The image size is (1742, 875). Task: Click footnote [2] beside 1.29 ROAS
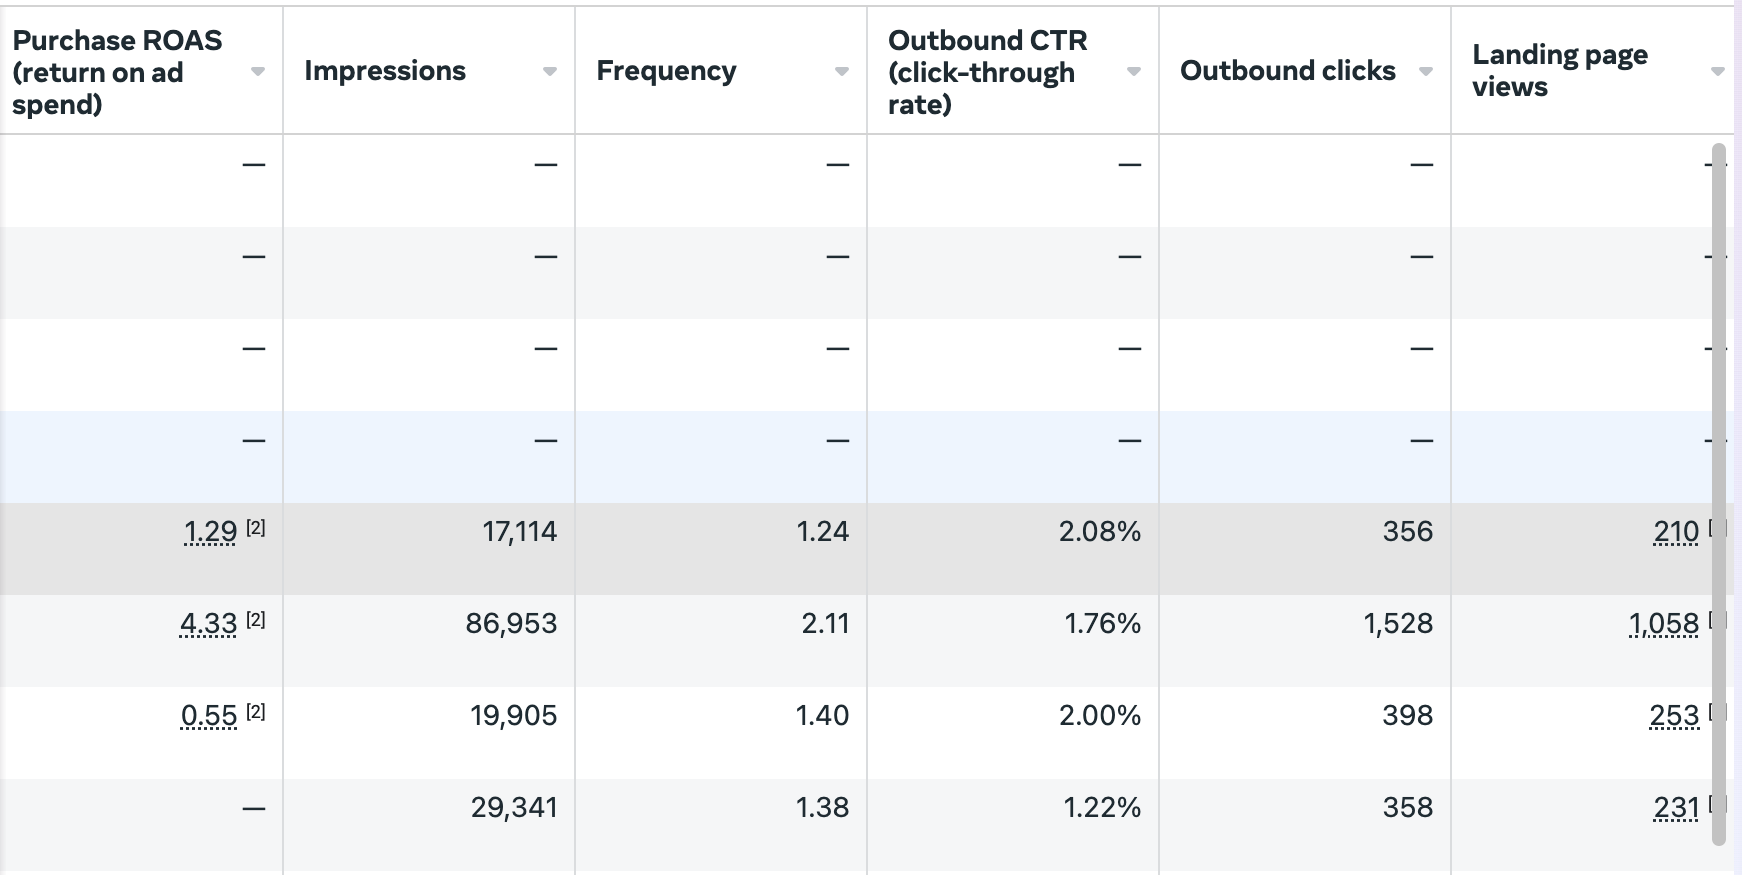pos(256,528)
